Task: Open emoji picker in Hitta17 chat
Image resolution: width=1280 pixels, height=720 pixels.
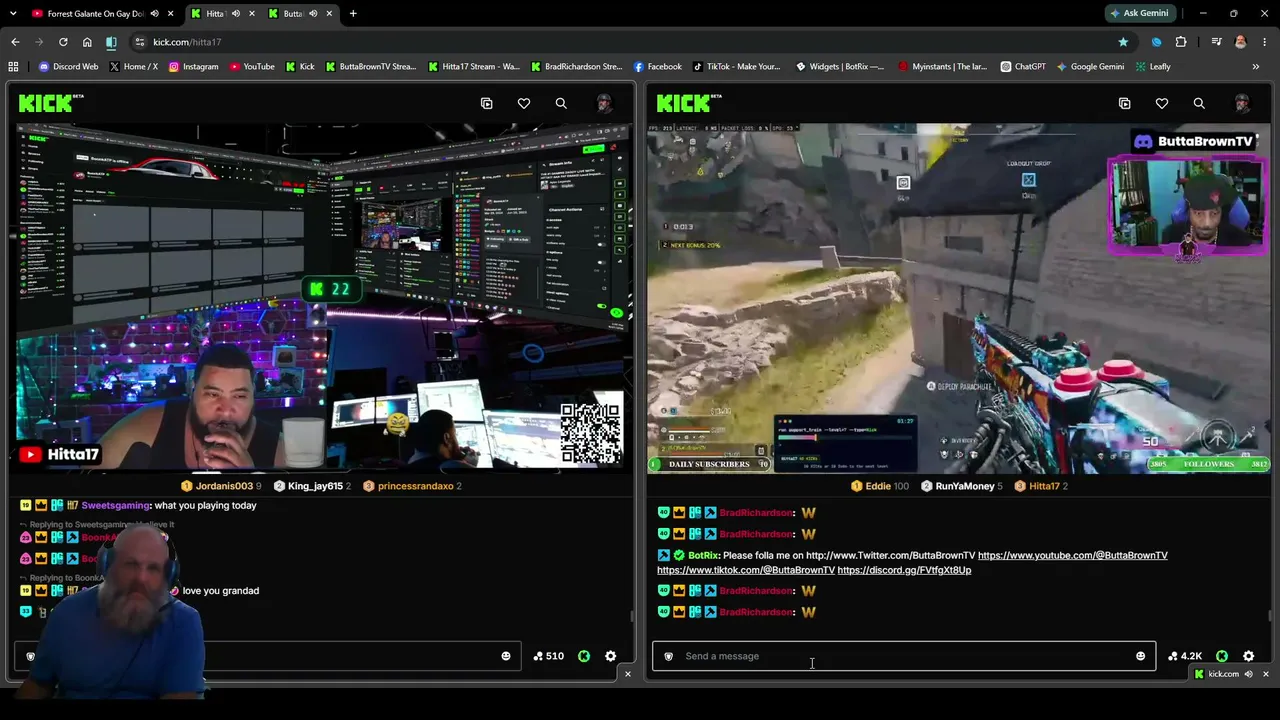Action: click(x=506, y=656)
